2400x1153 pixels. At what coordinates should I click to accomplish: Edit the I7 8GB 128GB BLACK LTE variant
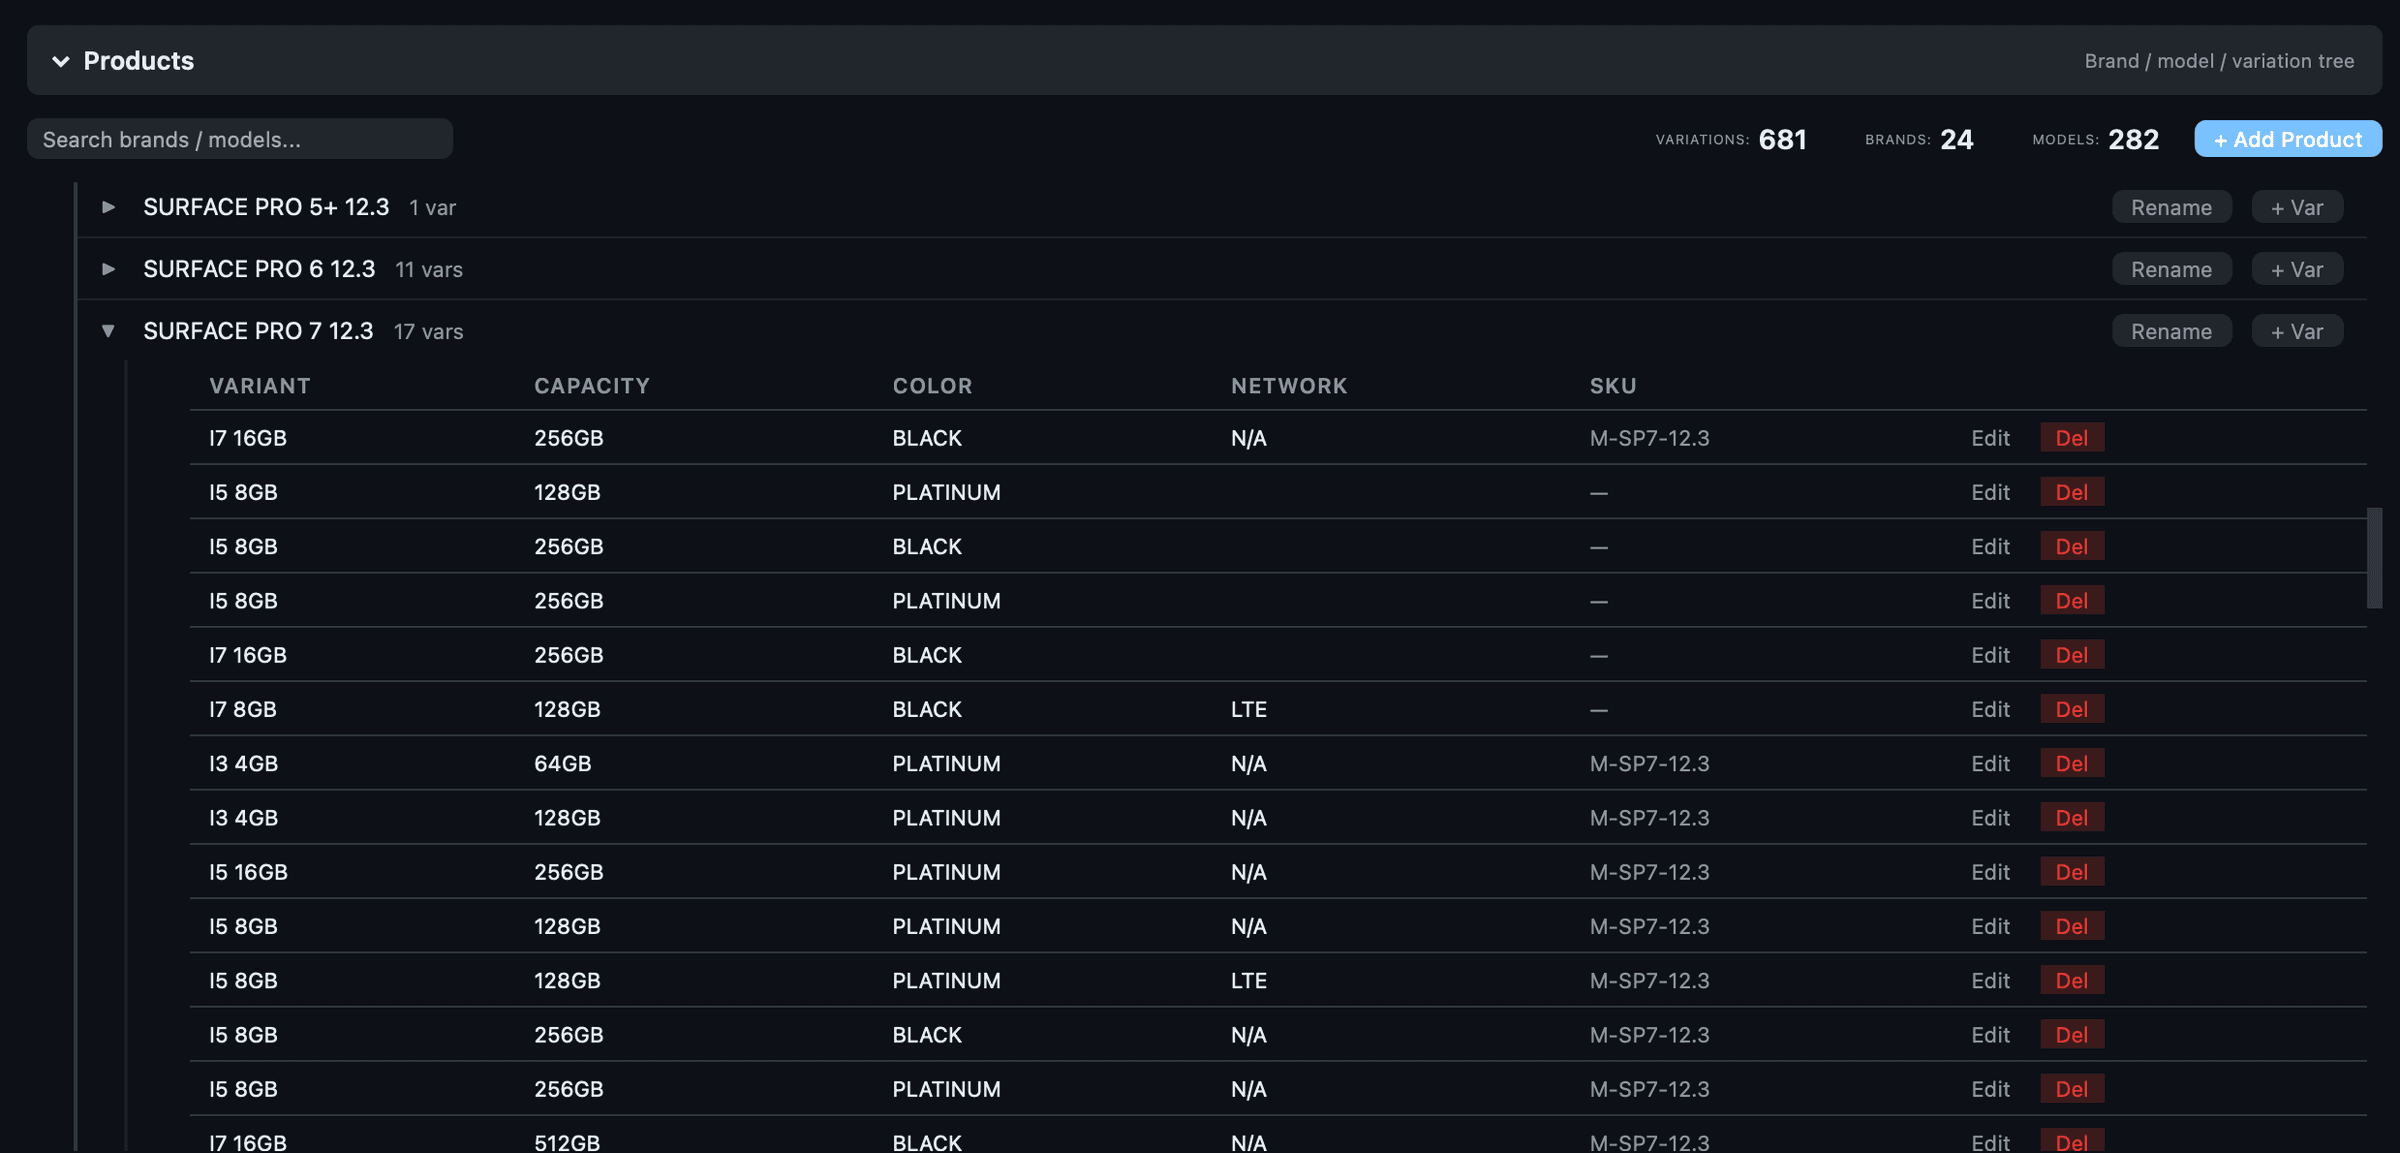1990,709
